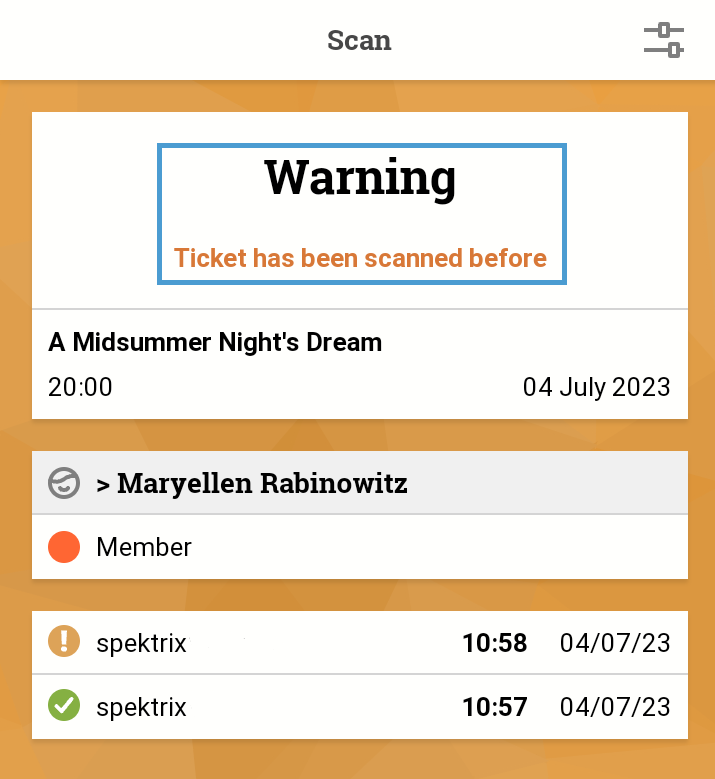Click the green checkmark scan icon

[63, 707]
